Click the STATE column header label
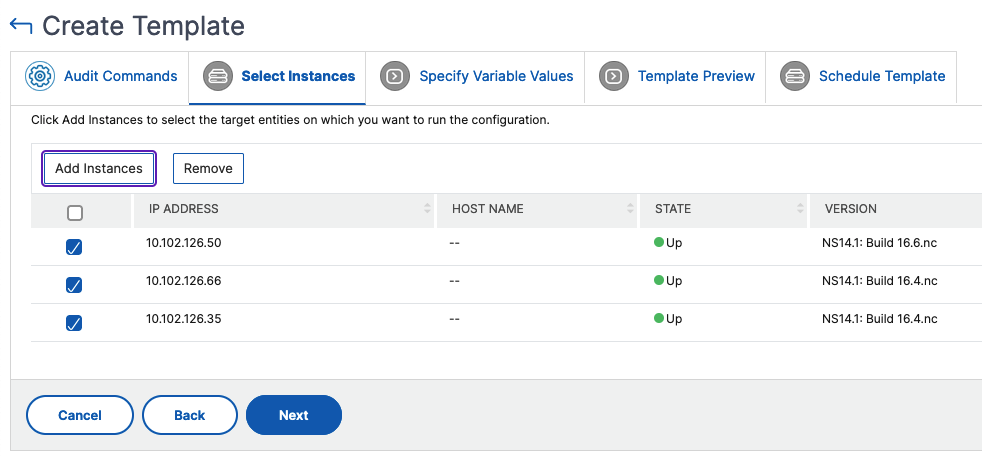982x456 pixels. [673, 209]
